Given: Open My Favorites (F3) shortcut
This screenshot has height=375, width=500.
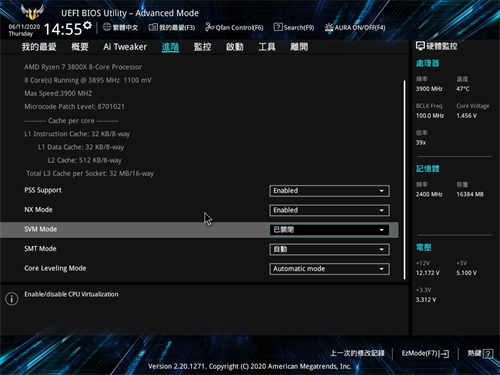Looking at the screenshot, I should tap(172, 27).
